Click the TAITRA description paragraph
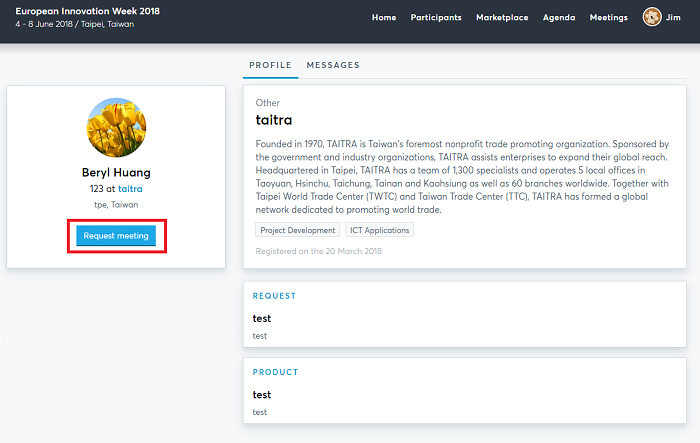 (x=462, y=177)
